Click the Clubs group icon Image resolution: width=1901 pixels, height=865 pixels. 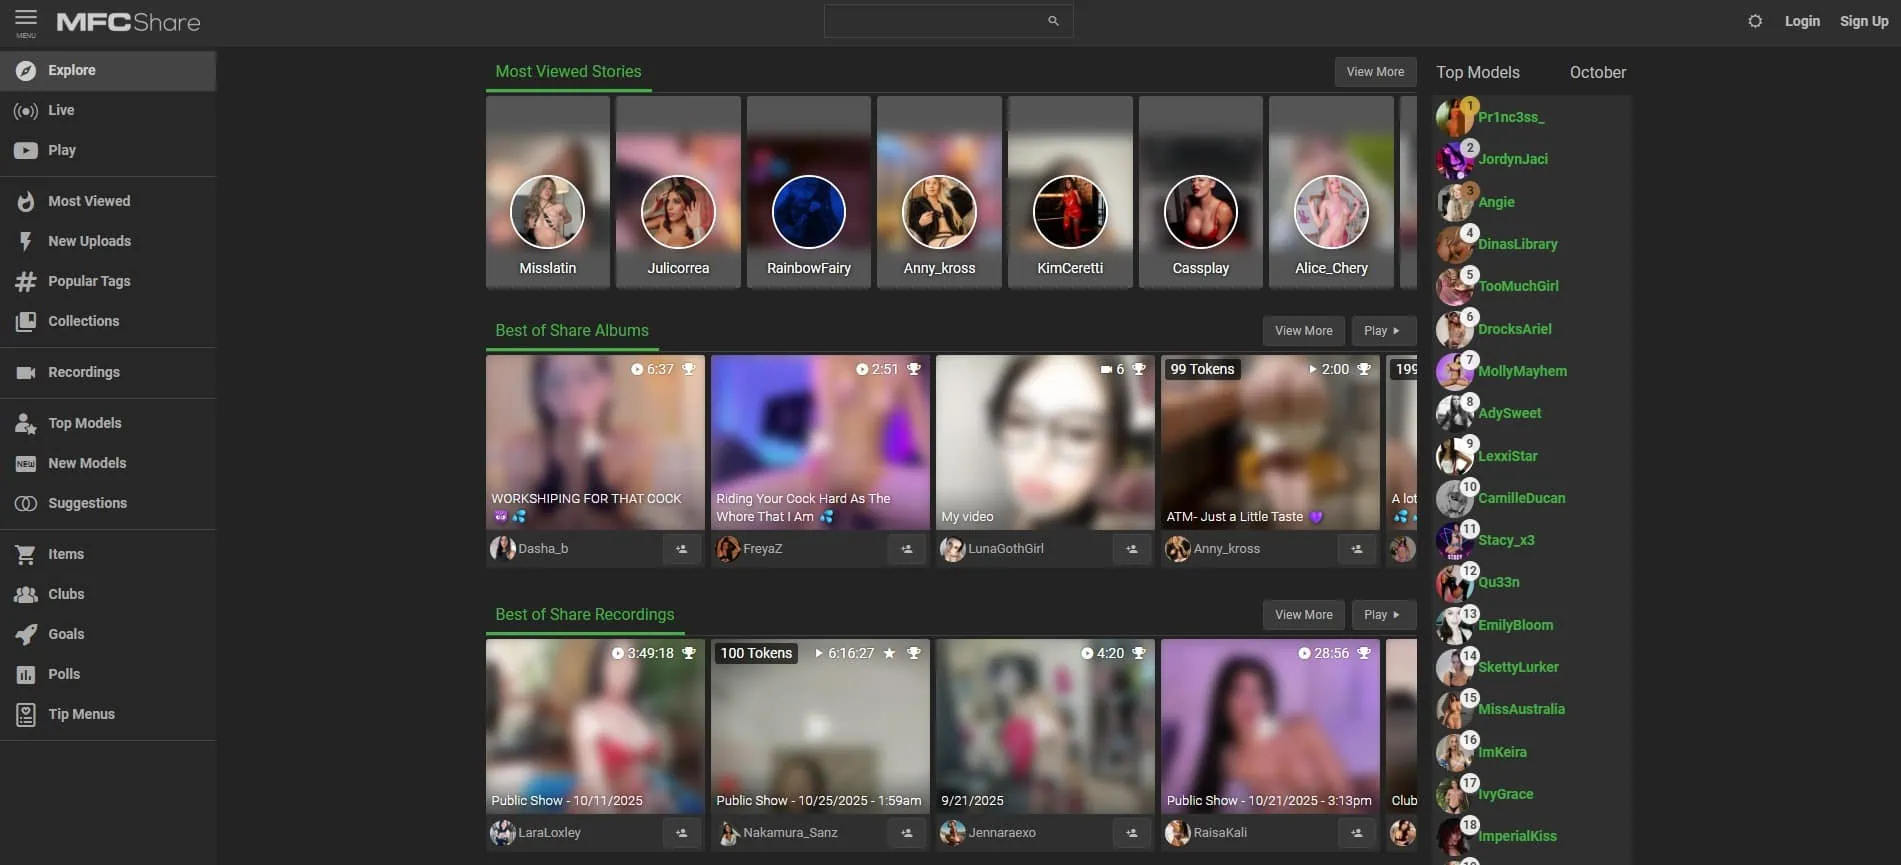(26, 594)
